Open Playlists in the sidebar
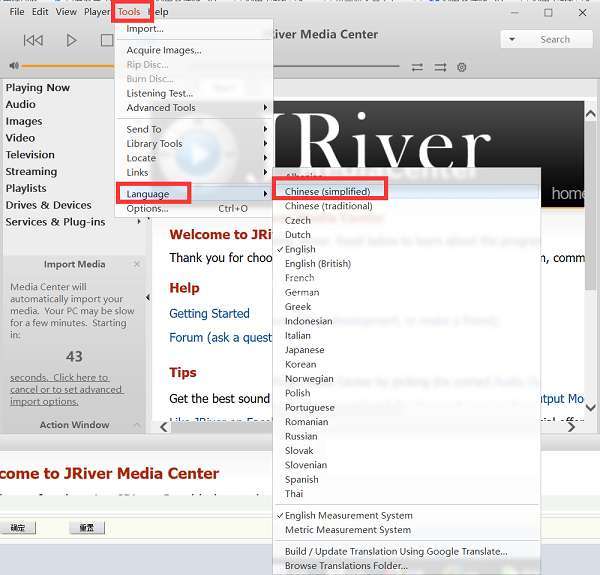The height and width of the screenshot is (575, 600). pos(26,188)
